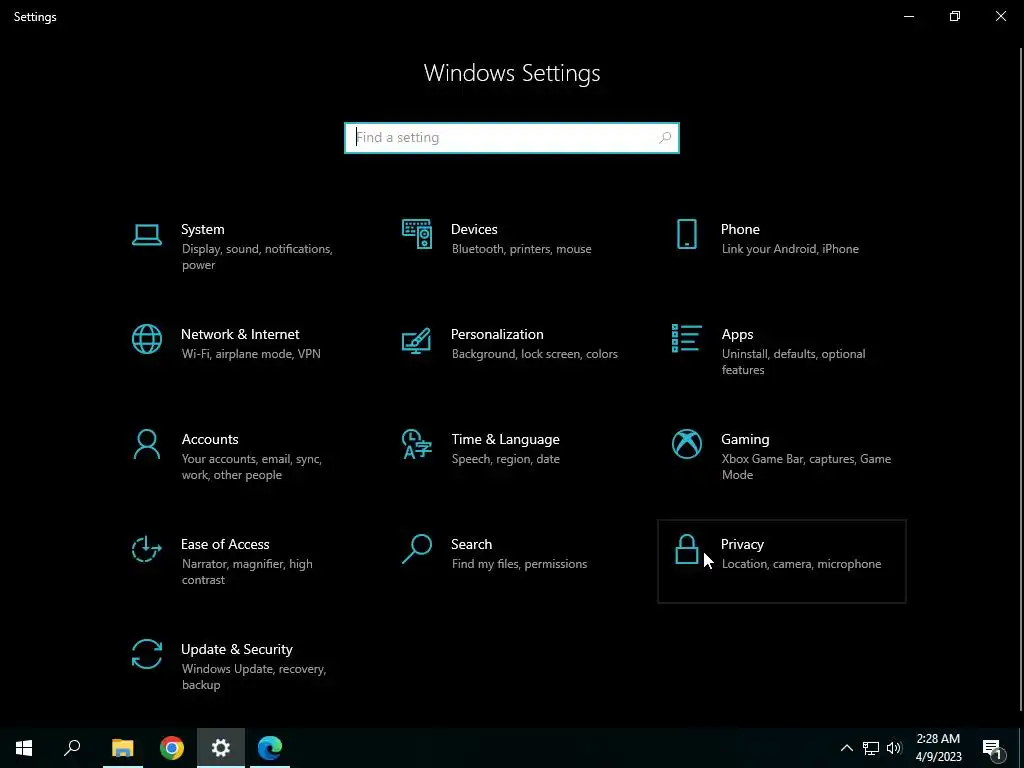The image size is (1024, 768).
Task: Click the Apps list icon
Action: point(686,338)
